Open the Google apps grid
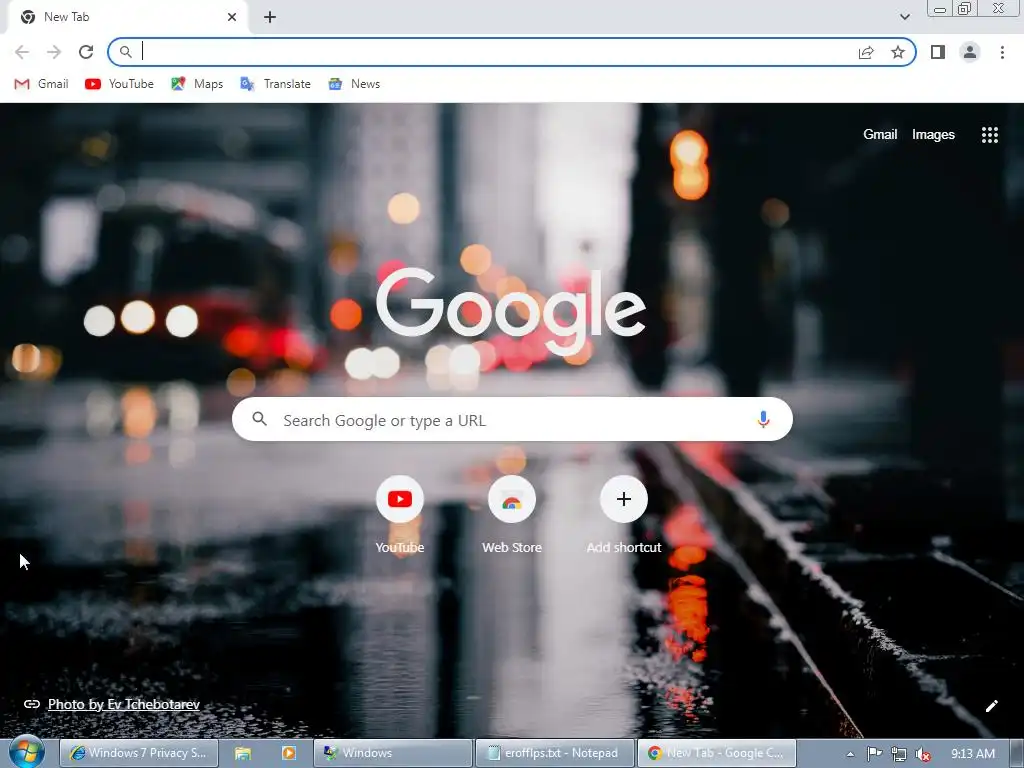1024x768 pixels. coord(989,135)
